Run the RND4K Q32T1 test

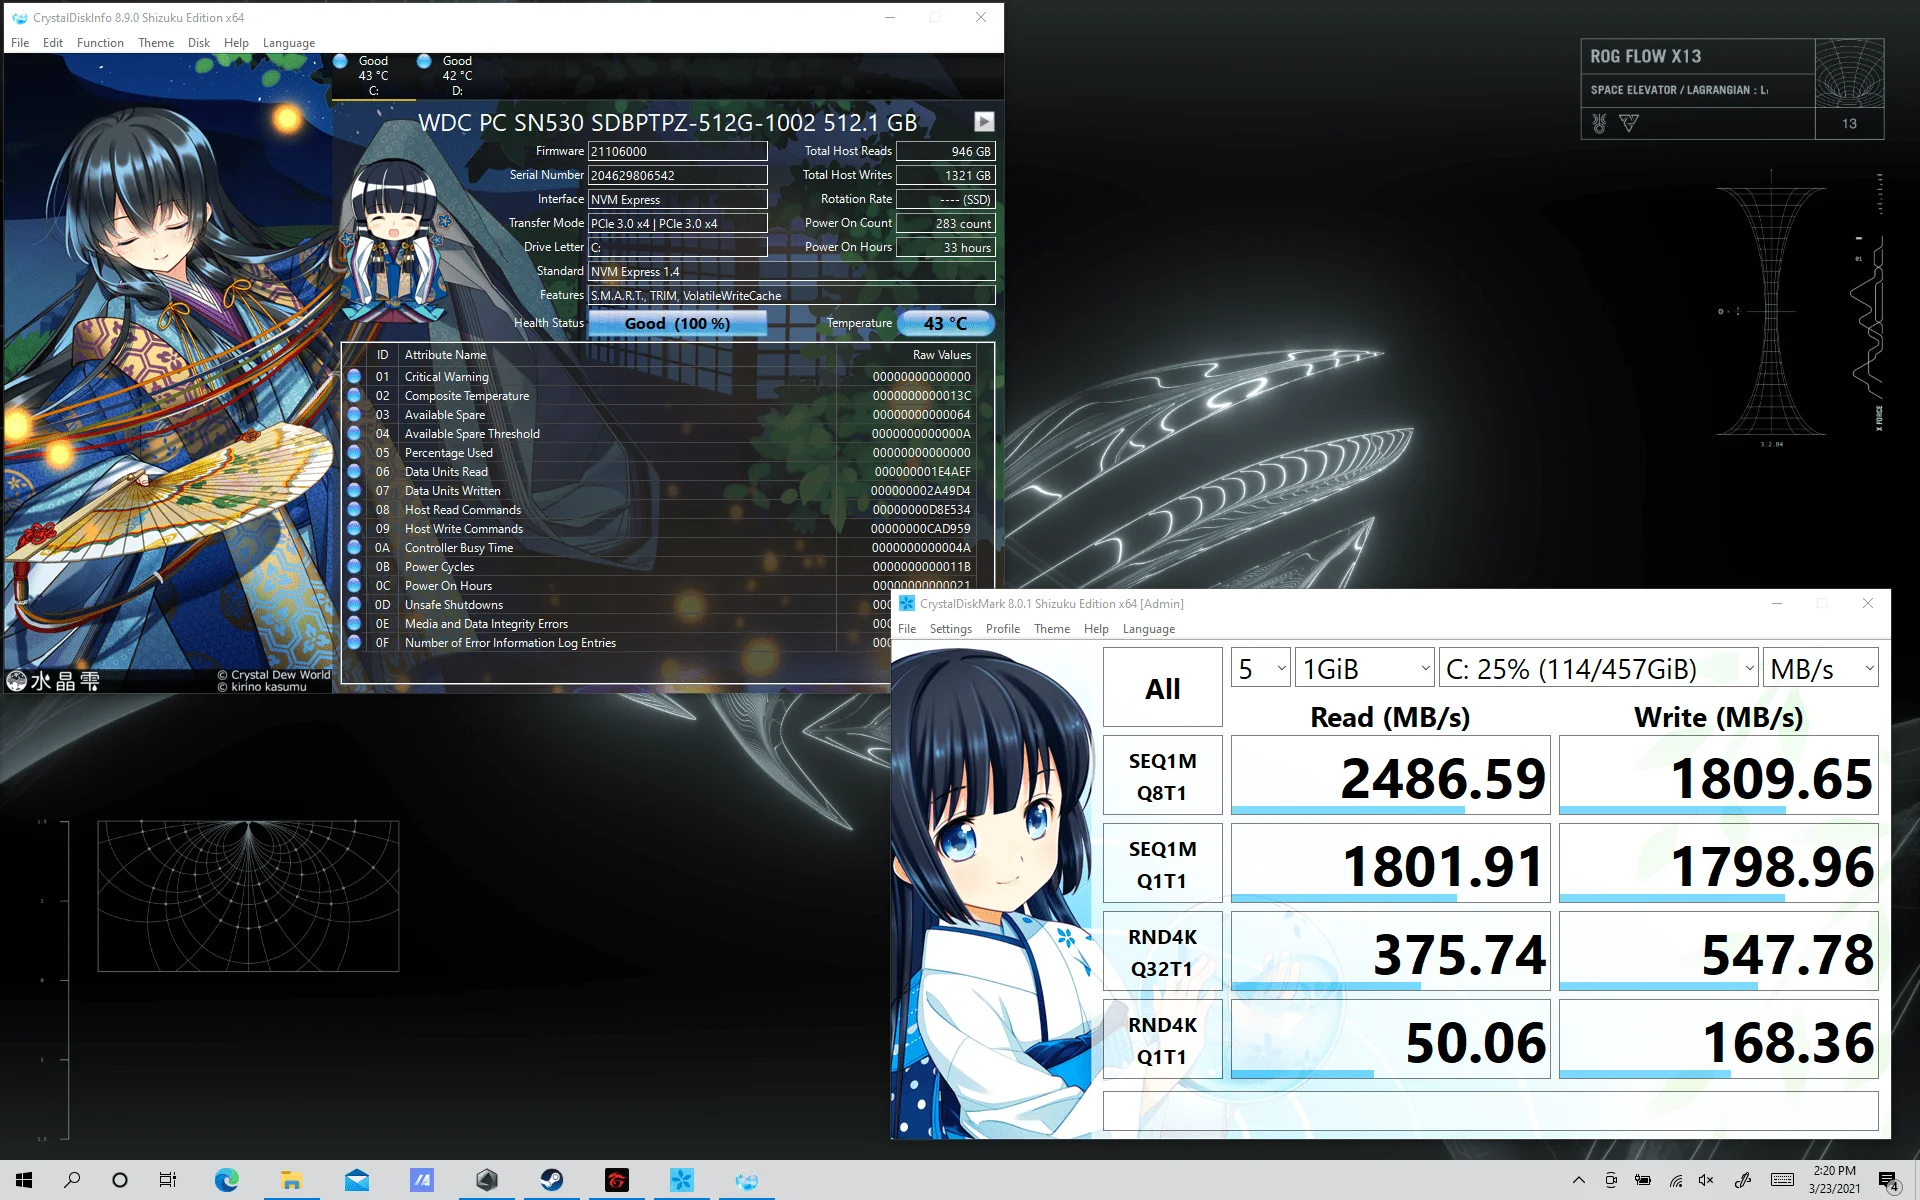click(x=1163, y=953)
